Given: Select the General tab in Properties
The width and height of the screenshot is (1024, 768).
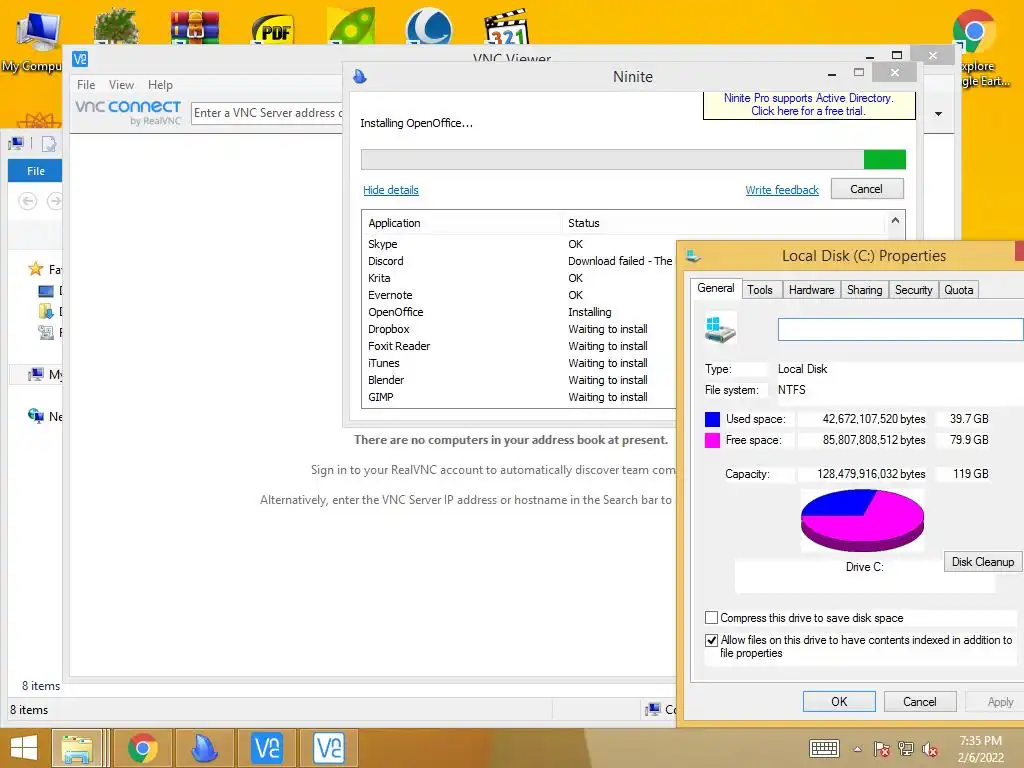Looking at the screenshot, I should point(716,288).
